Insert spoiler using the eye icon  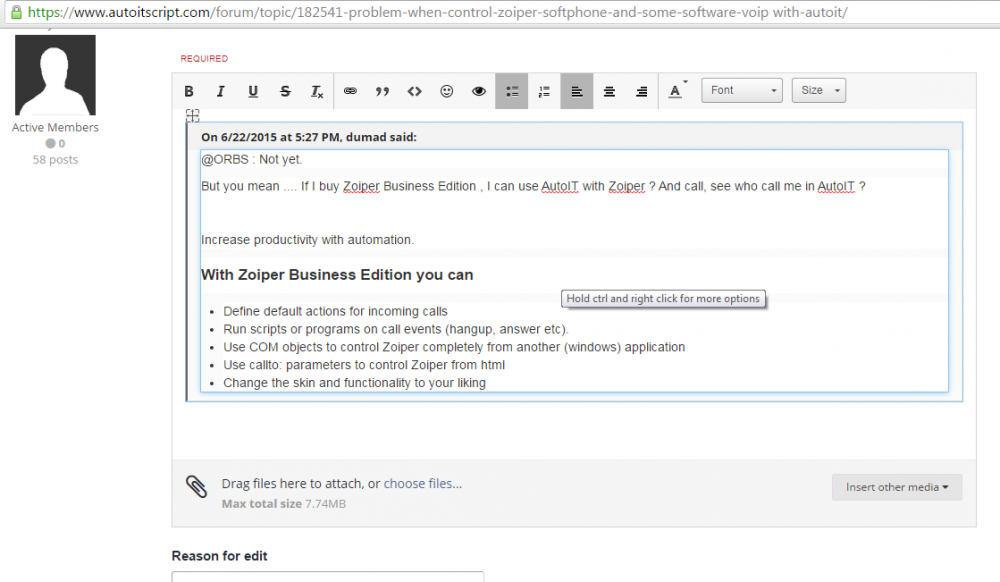(478, 91)
